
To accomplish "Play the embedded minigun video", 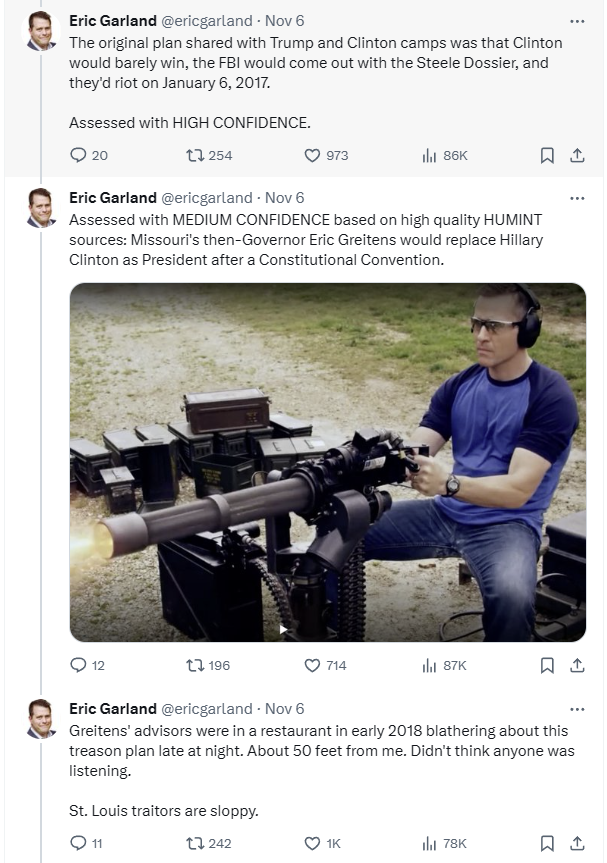I will 327,462.
